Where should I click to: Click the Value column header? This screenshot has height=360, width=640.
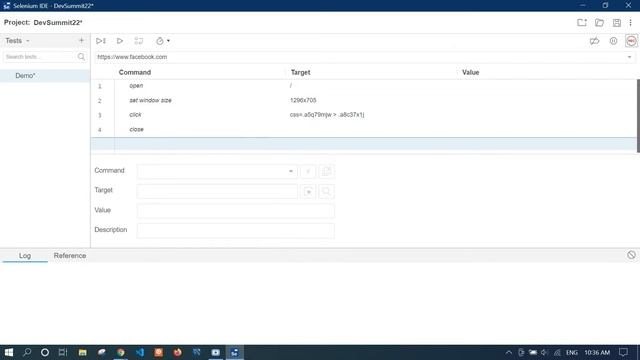tap(470, 72)
